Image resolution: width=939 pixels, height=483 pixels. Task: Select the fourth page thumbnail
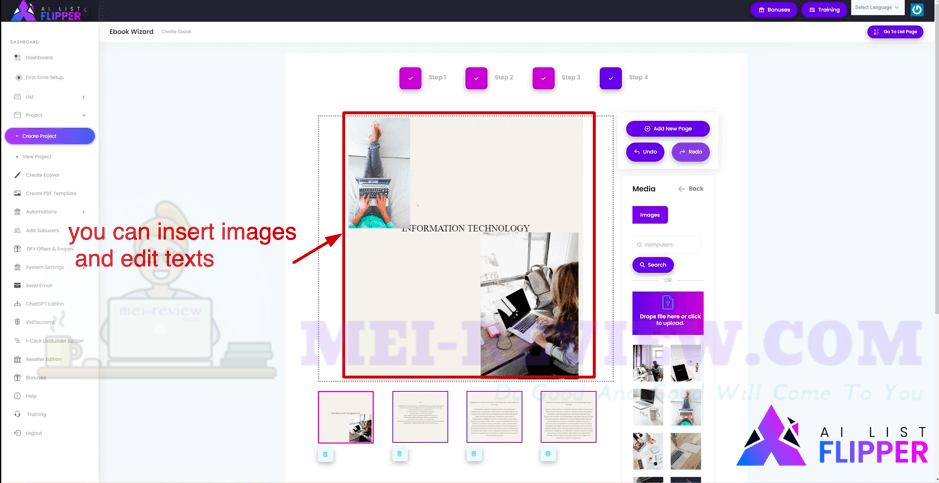(568, 417)
